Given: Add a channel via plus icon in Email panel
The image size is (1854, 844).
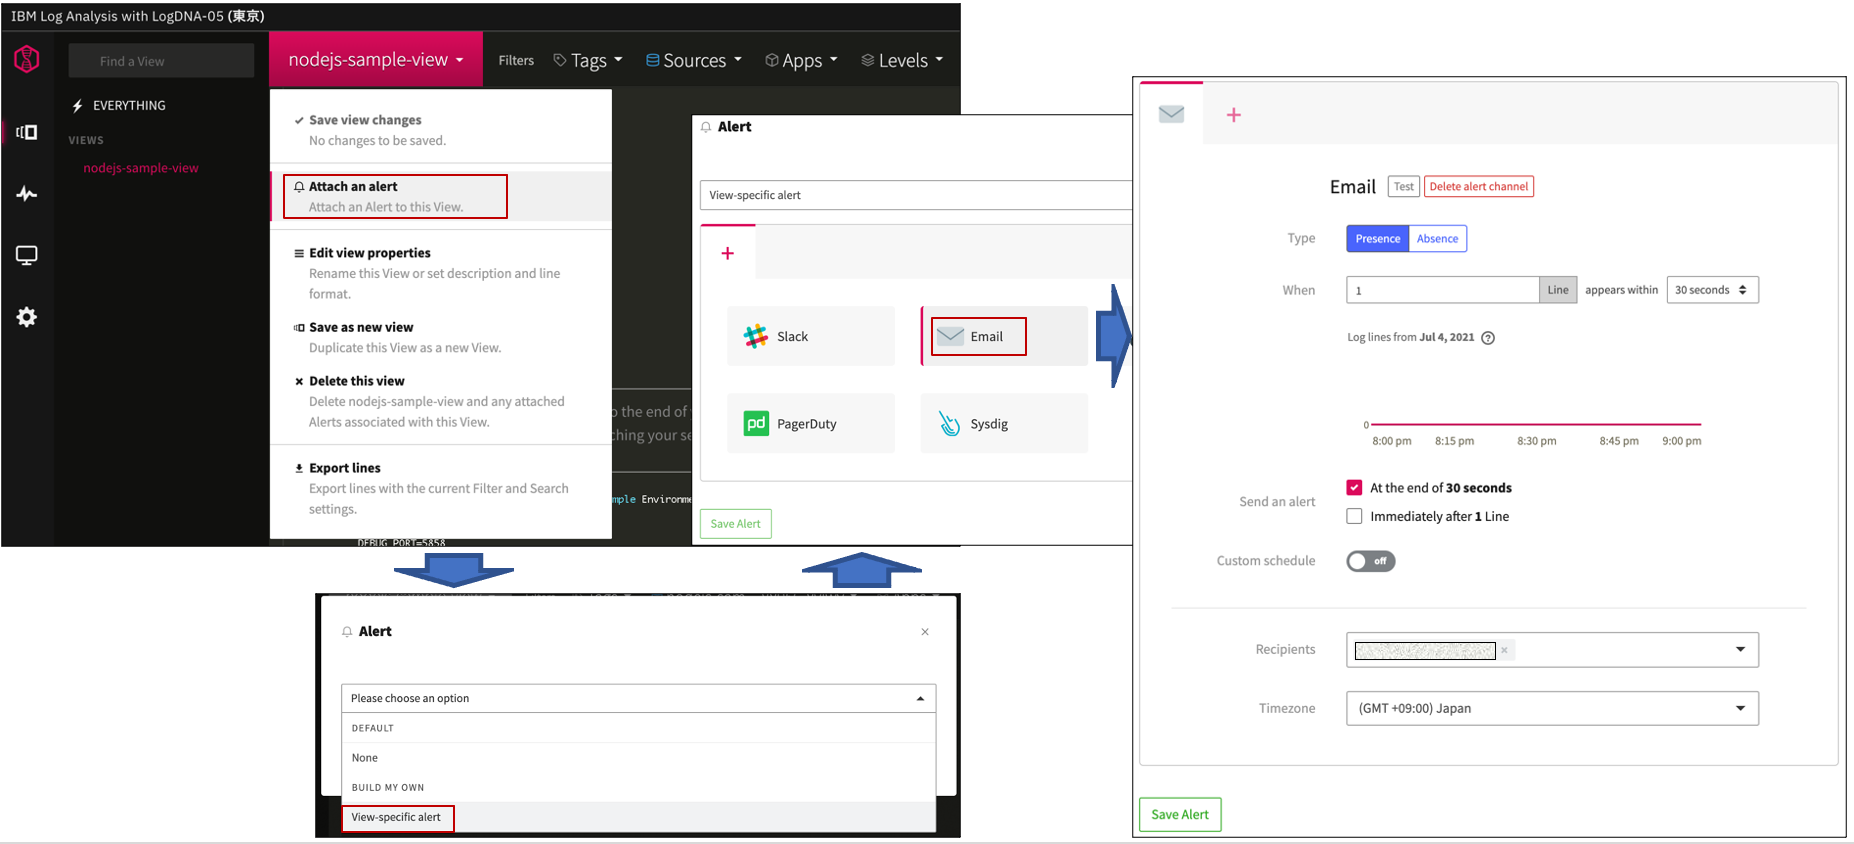Looking at the screenshot, I should (1234, 115).
